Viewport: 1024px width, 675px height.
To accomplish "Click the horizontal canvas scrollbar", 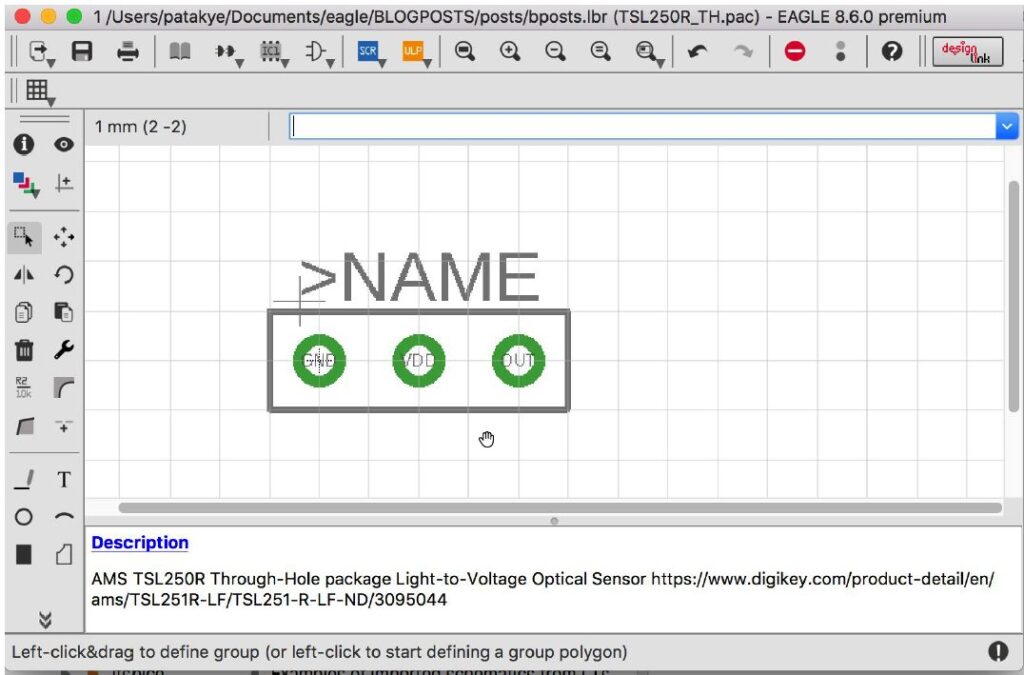I will (x=560, y=507).
